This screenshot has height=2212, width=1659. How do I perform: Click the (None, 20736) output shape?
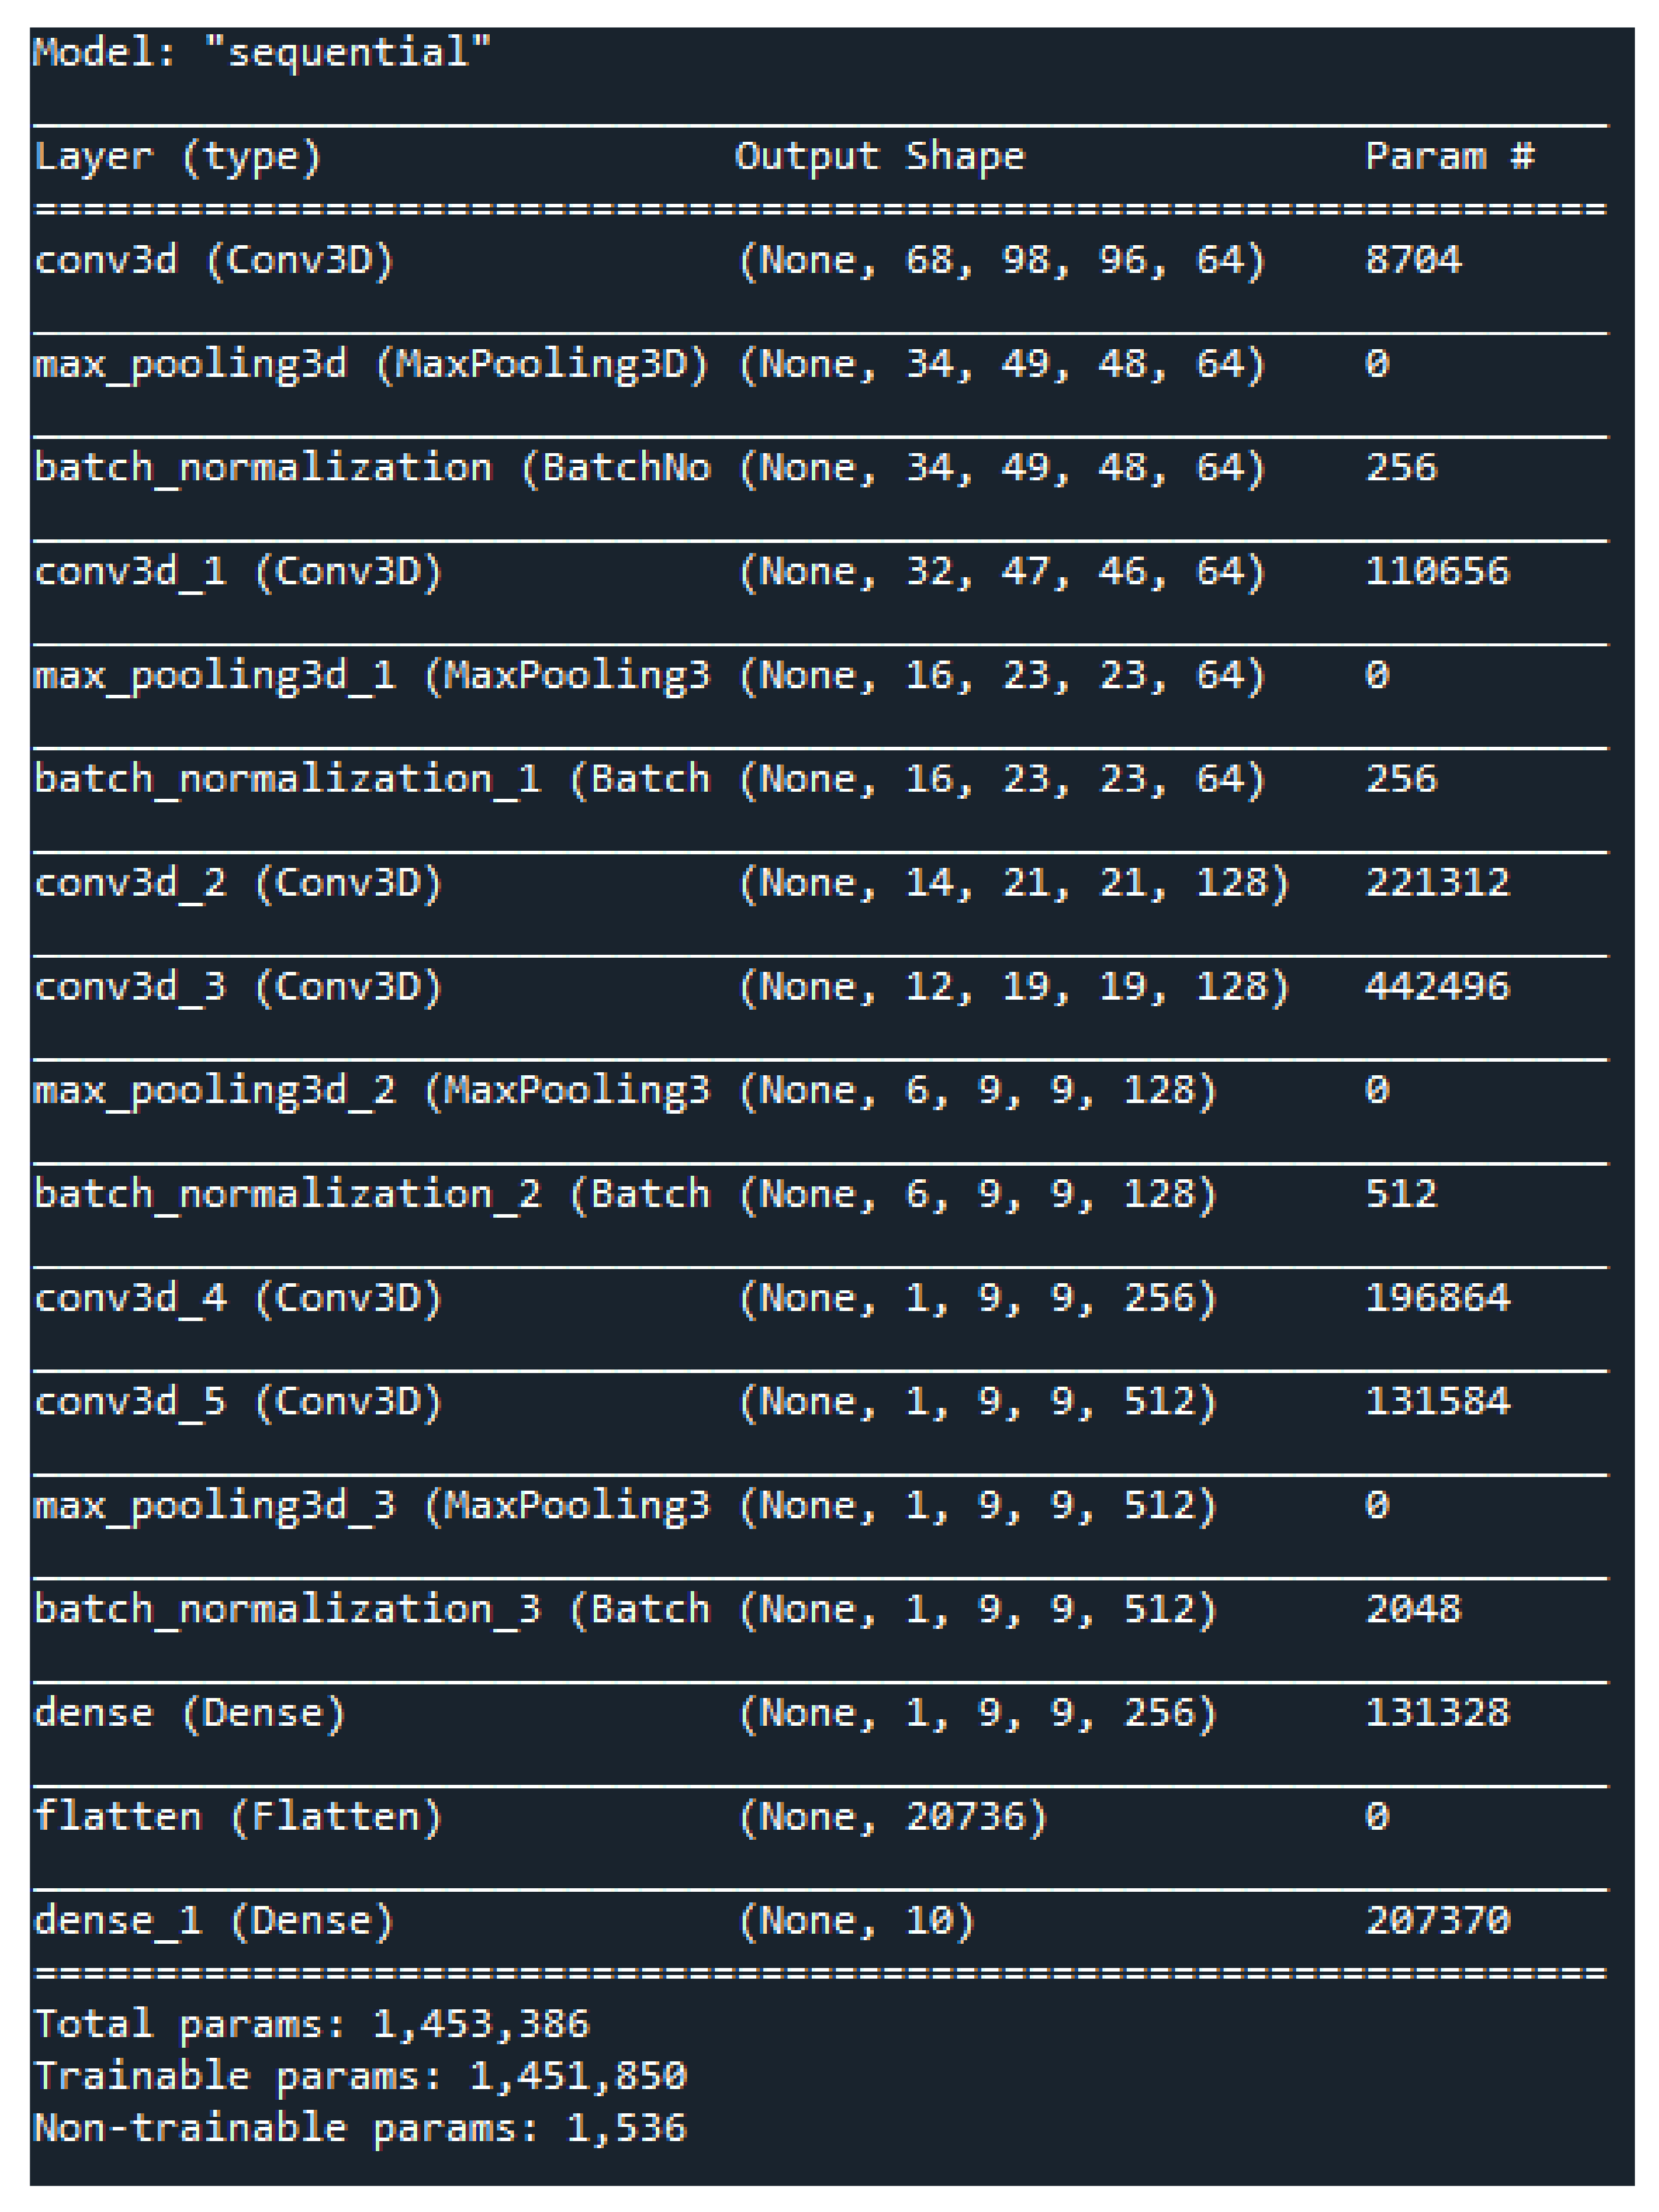coord(892,1818)
